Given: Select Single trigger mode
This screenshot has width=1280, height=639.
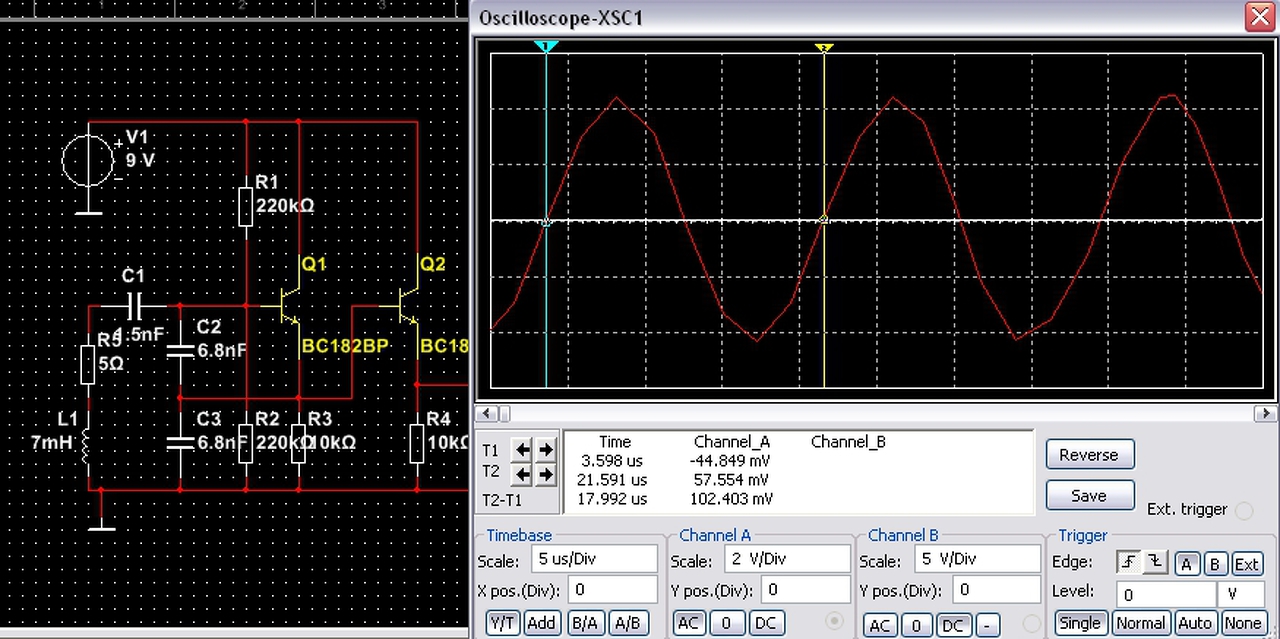Looking at the screenshot, I should tap(1079, 623).
